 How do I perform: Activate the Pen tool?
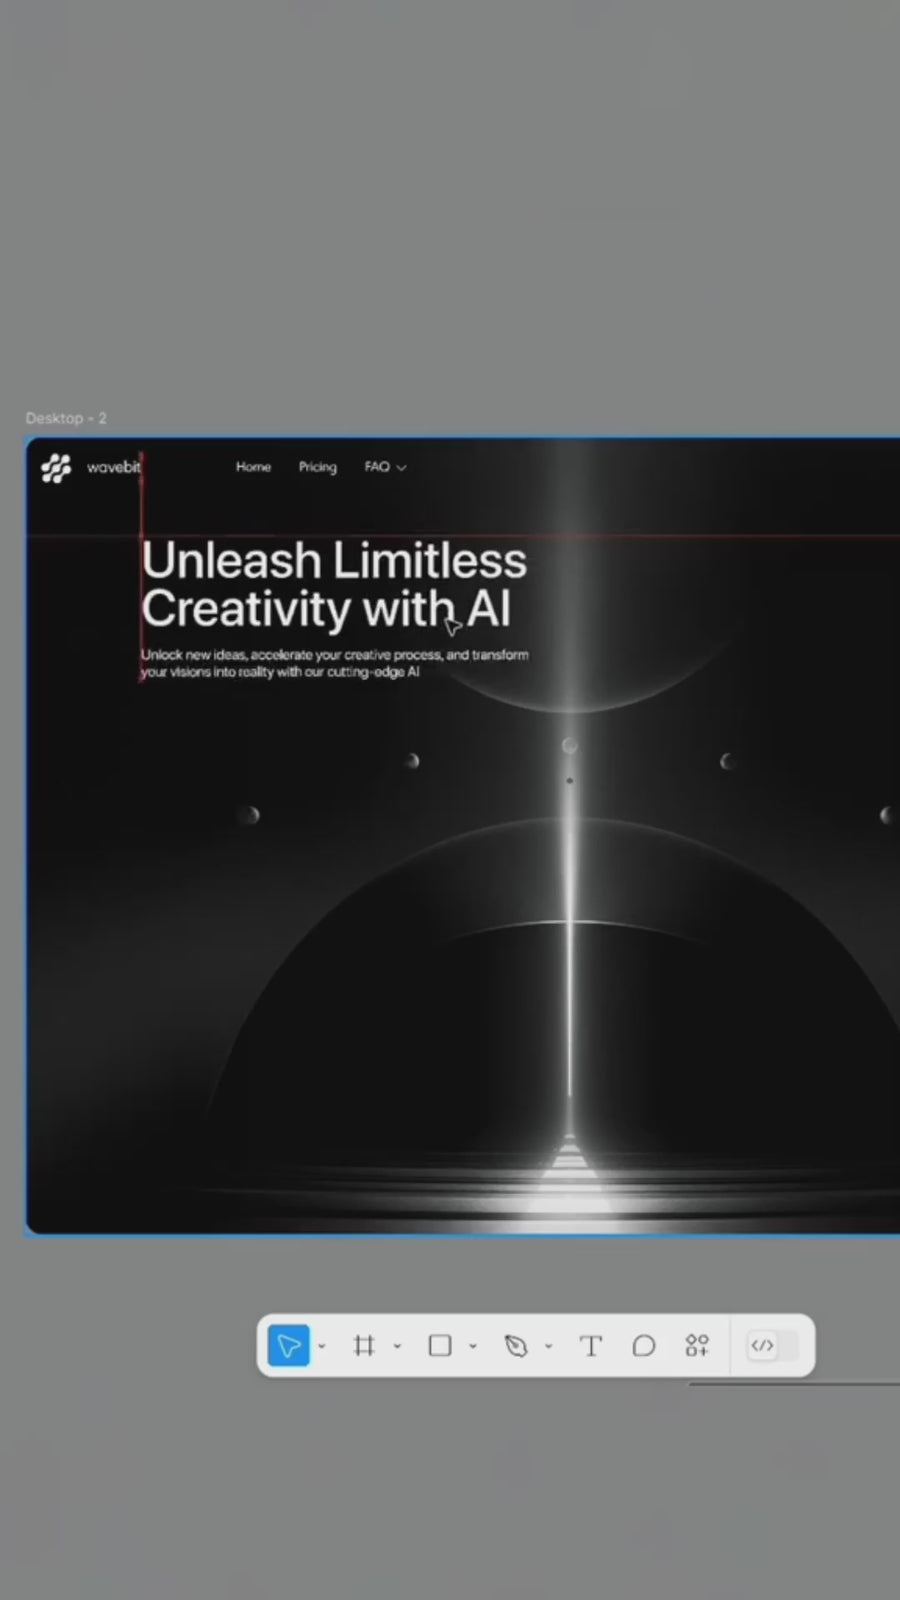(x=516, y=1346)
